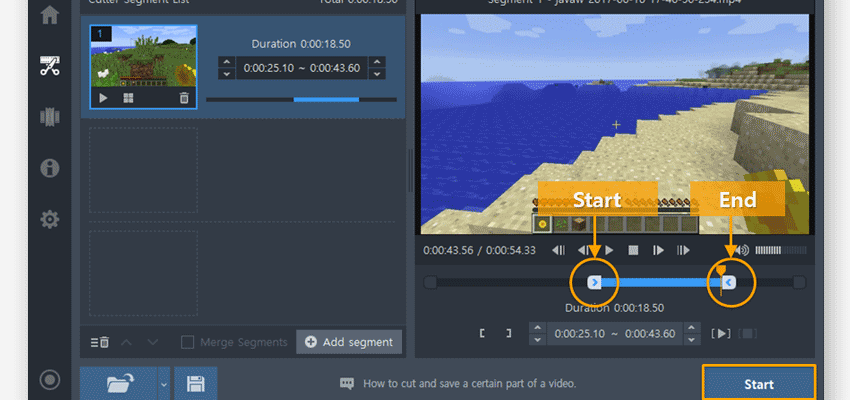Split segment 1 using the grid icon
This screenshot has width=850, height=400.
coord(128,98)
